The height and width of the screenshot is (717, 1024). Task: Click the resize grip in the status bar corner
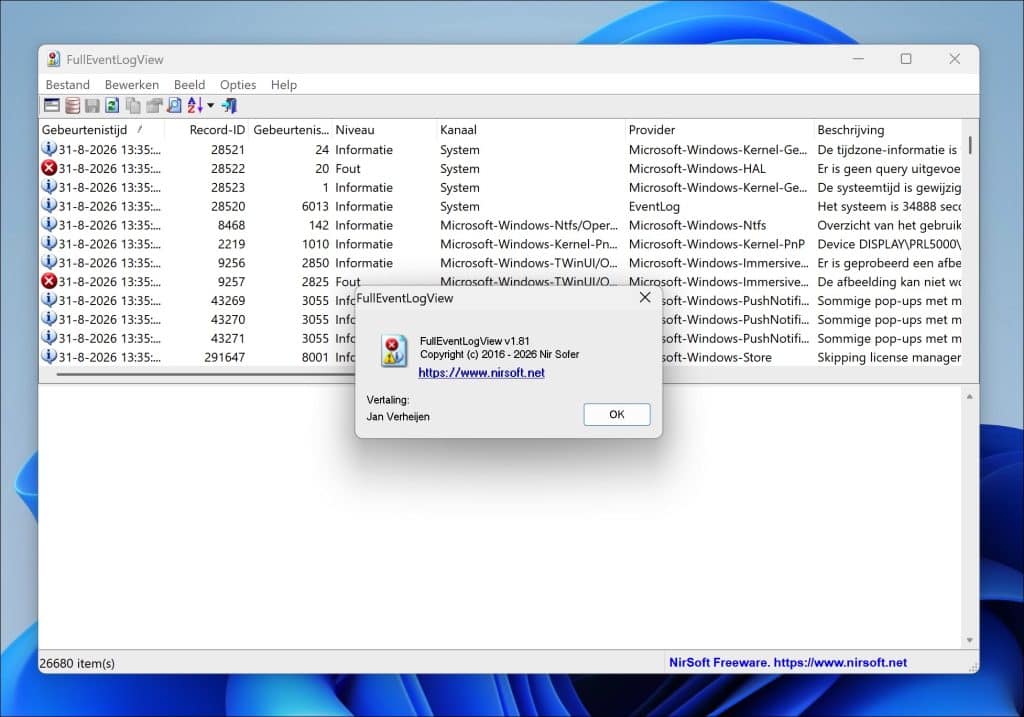(973, 667)
